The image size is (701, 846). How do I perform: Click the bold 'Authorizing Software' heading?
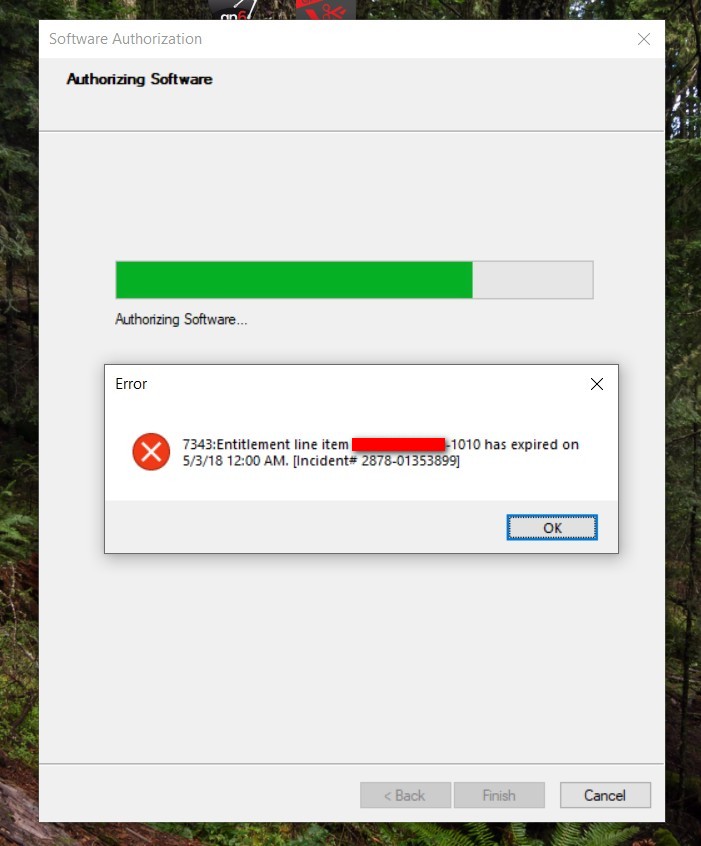pos(139,79)
